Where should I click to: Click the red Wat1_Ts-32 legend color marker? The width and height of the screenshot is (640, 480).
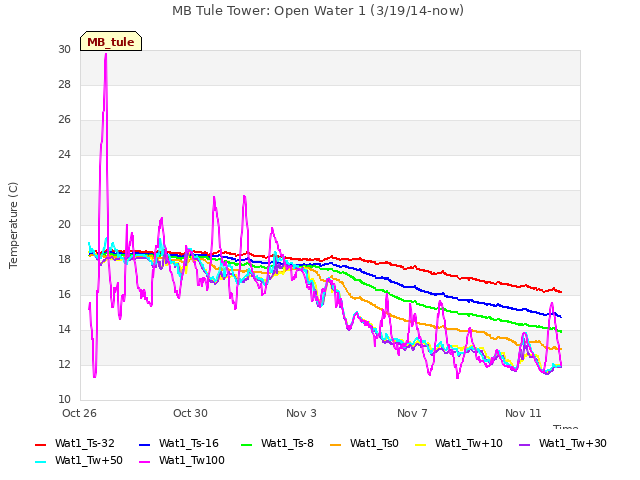[x=40, y=444]
